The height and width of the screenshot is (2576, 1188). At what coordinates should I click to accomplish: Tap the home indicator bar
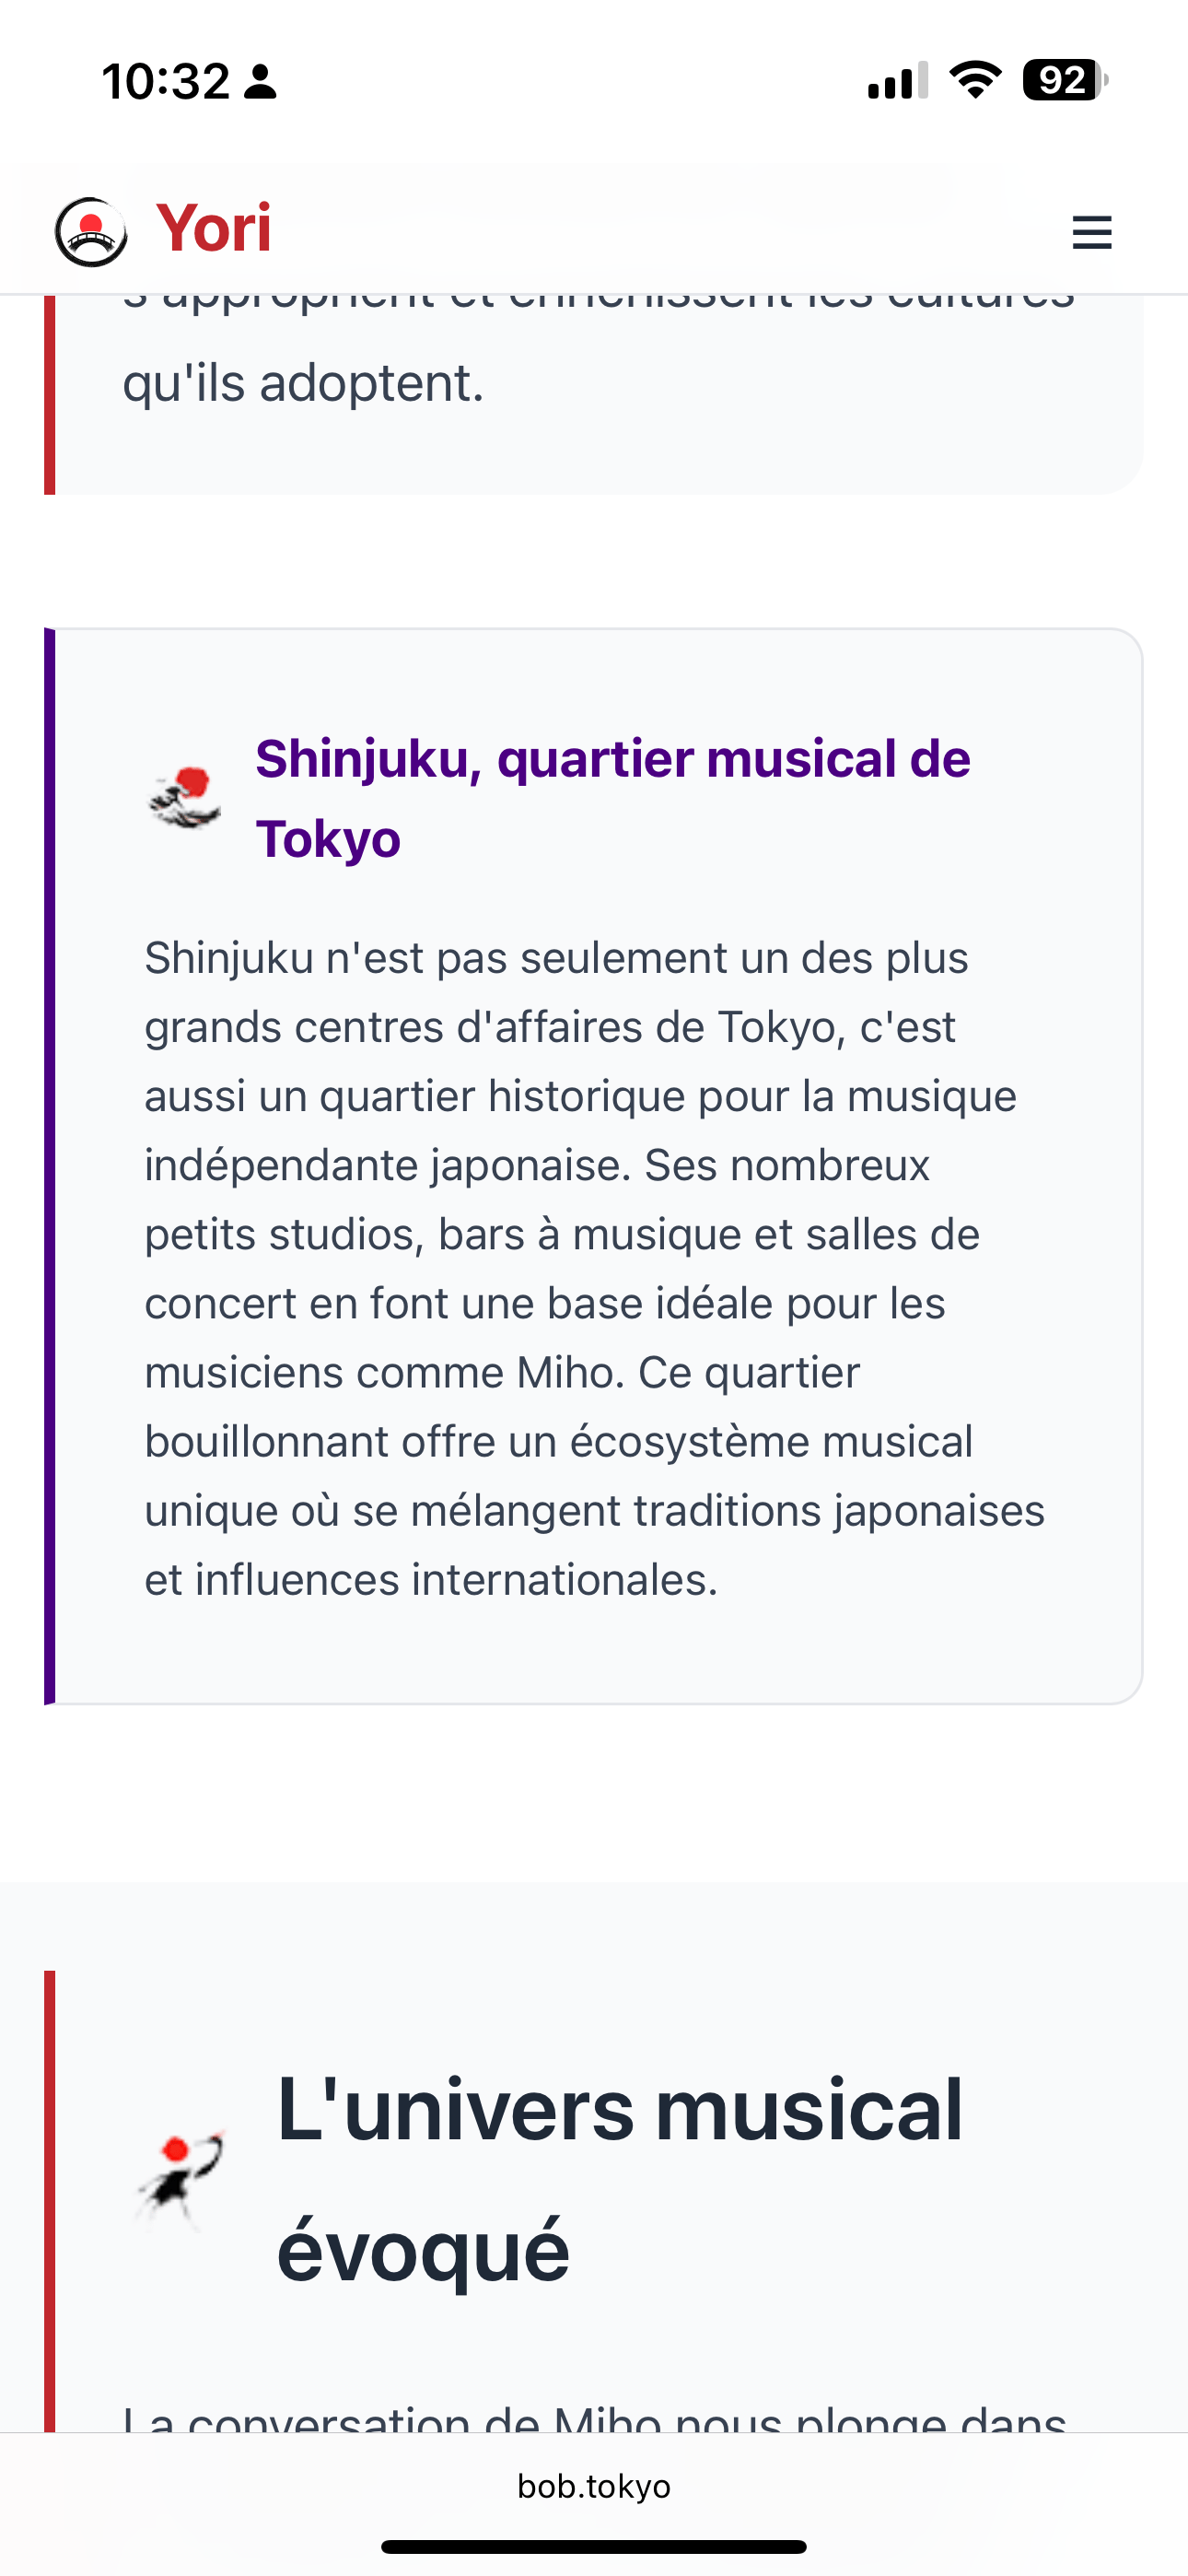594,2546
